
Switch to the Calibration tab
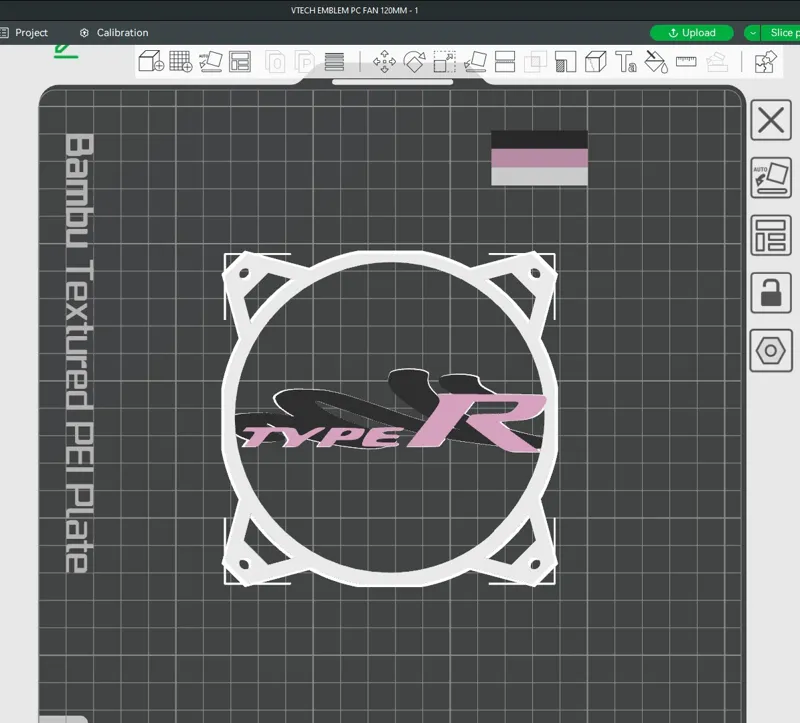coord(114,33)
